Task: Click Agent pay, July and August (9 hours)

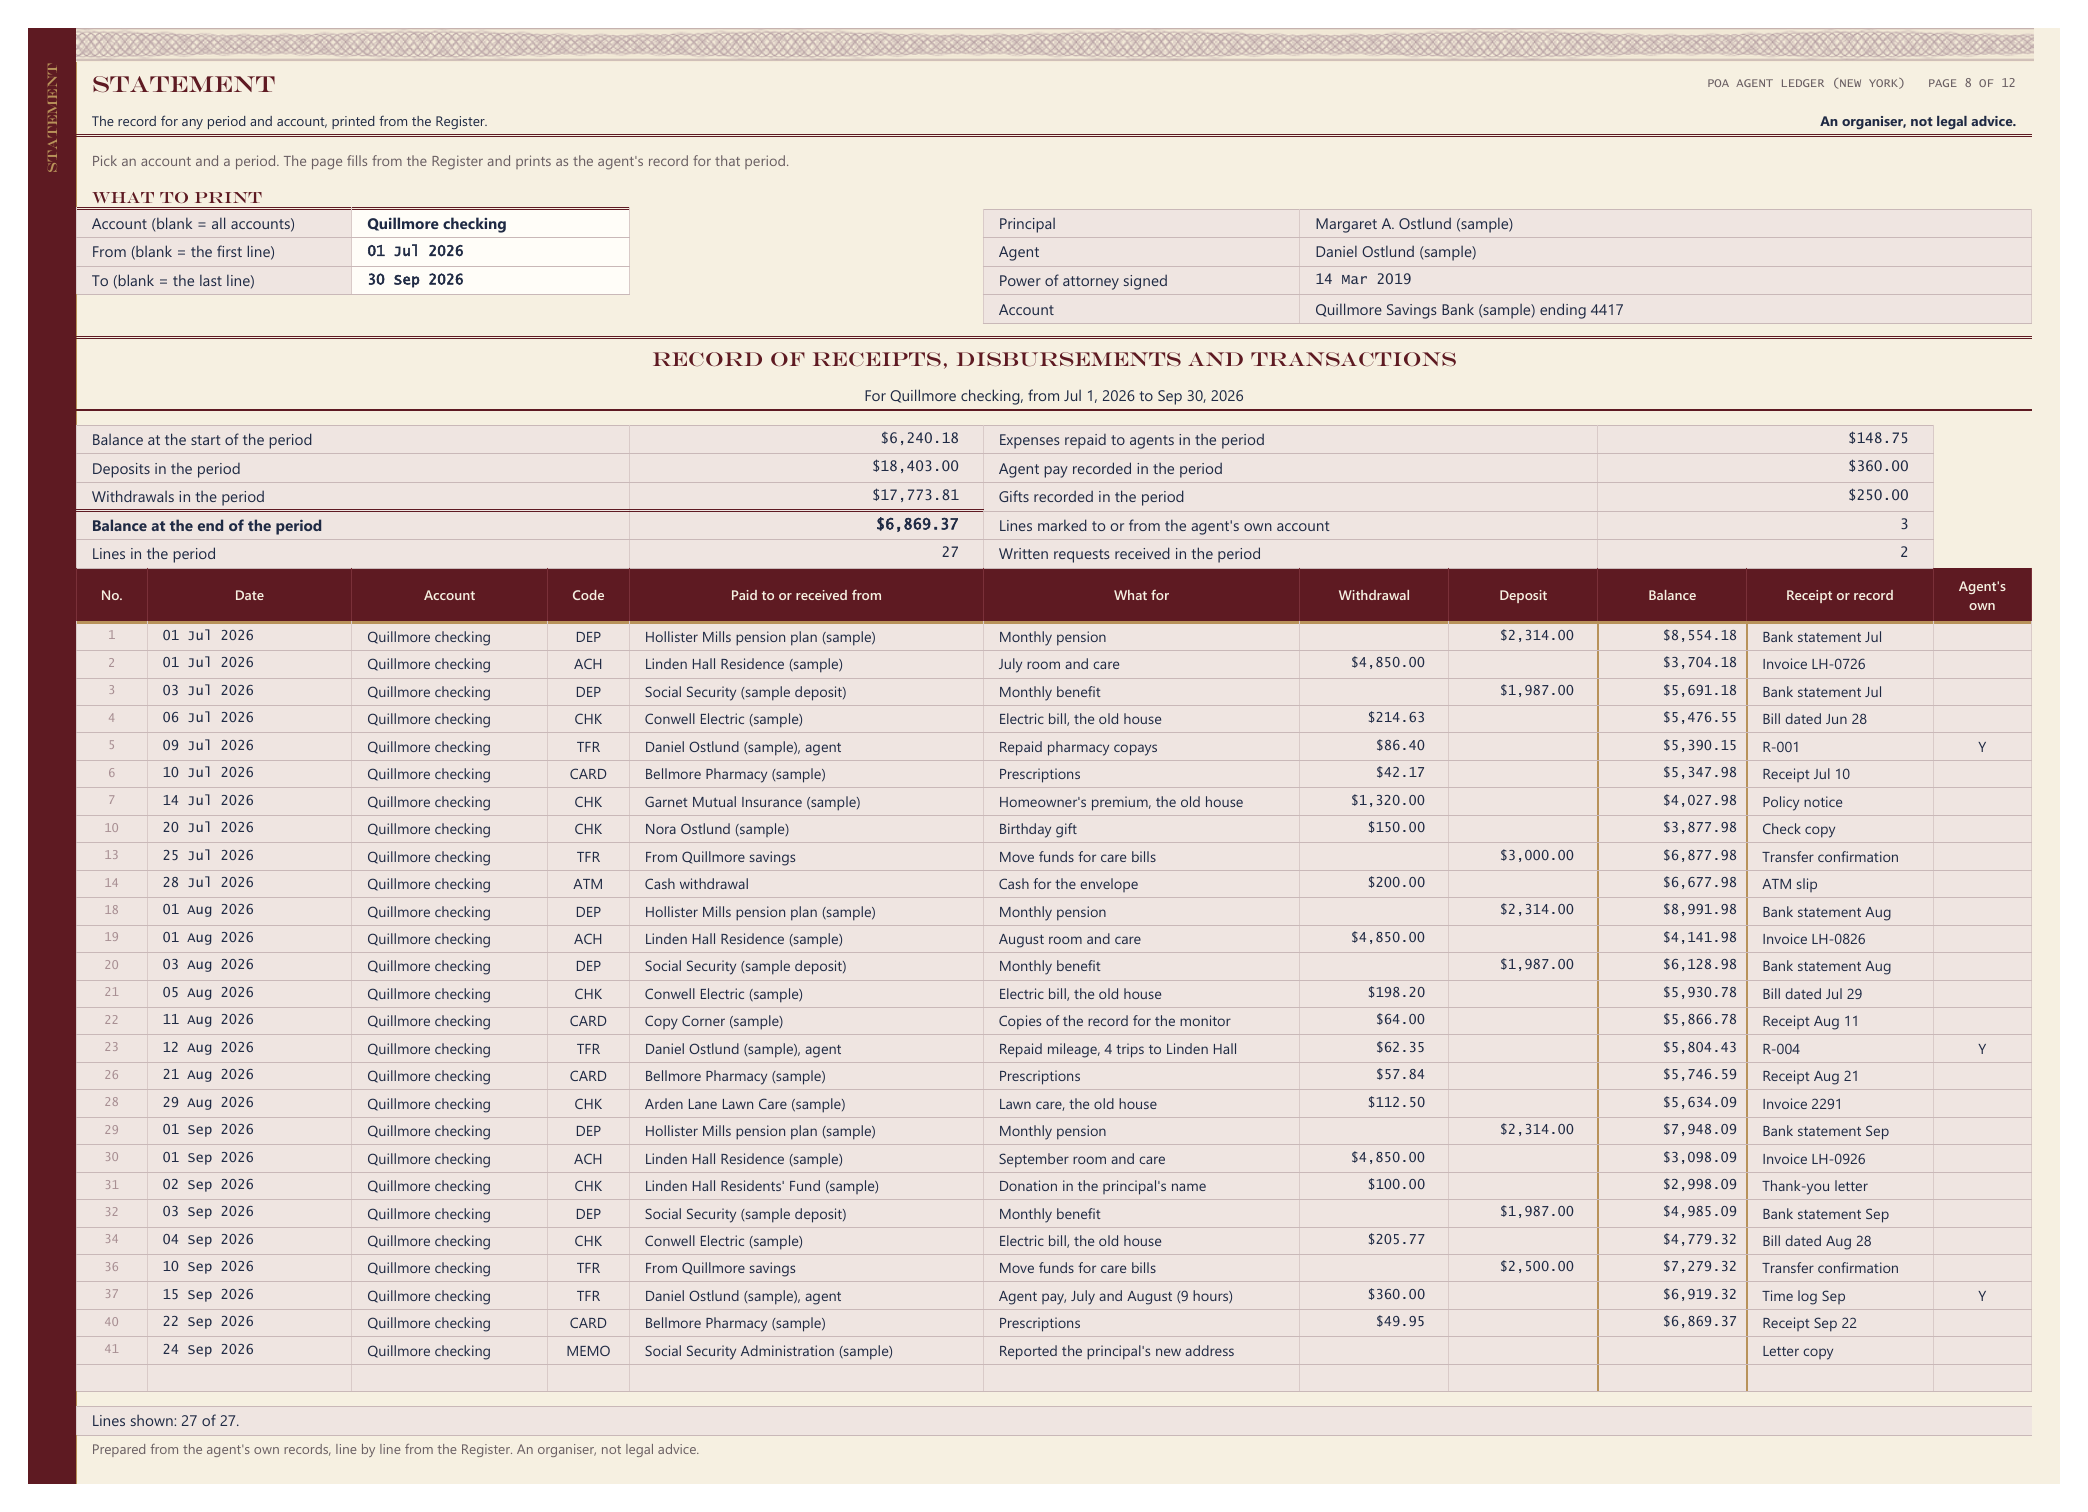Action: click(1141, 1296)
